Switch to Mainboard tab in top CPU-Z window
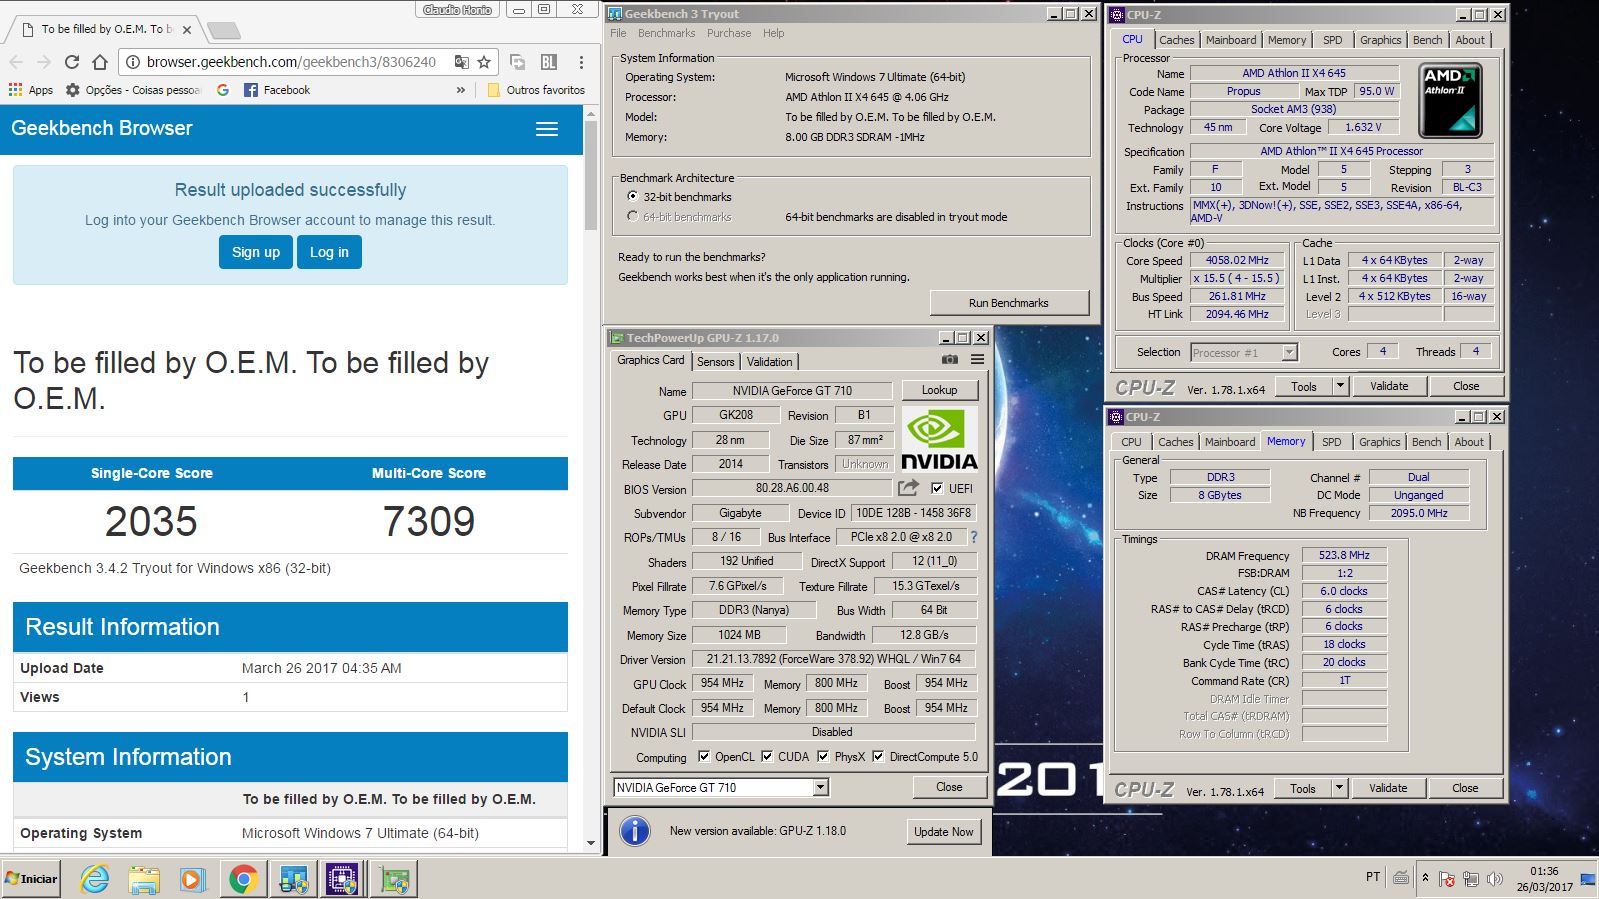The height and width of the screenshot is (899, 1599). pyautogui.click(x=1231, y=40)
